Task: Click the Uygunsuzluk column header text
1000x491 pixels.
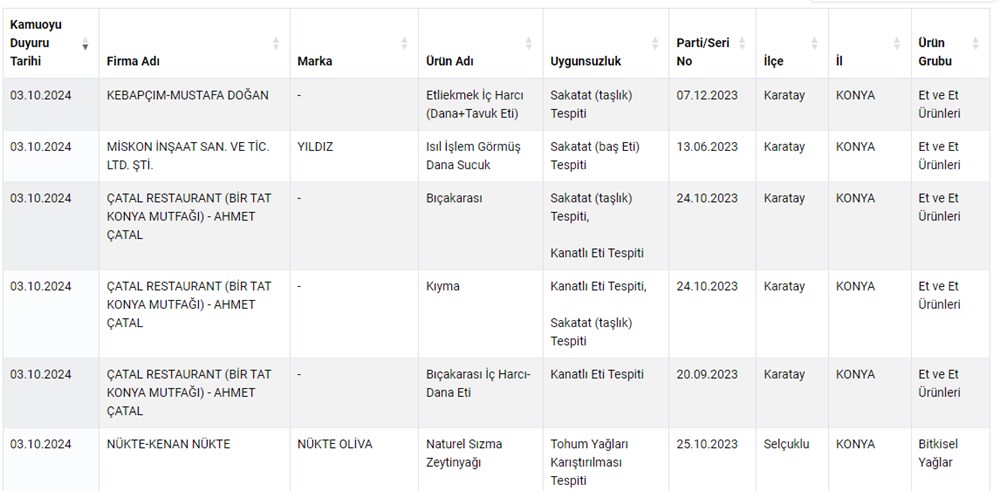Action: (x=585, y=61)
